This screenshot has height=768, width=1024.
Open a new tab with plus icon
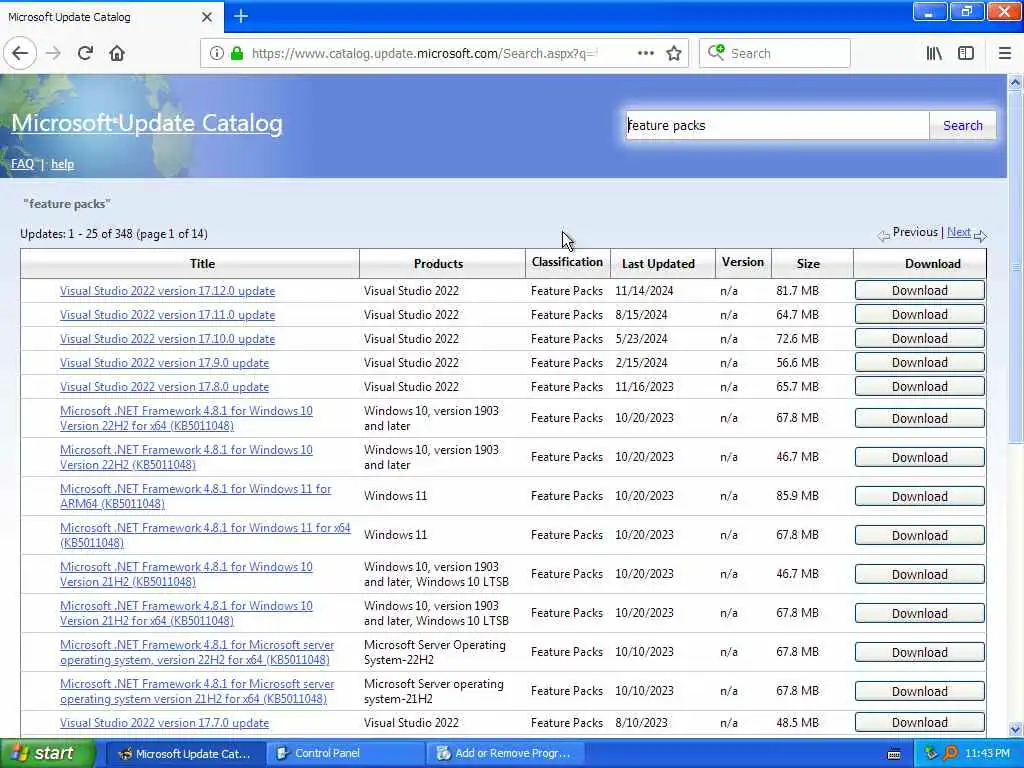241,16
